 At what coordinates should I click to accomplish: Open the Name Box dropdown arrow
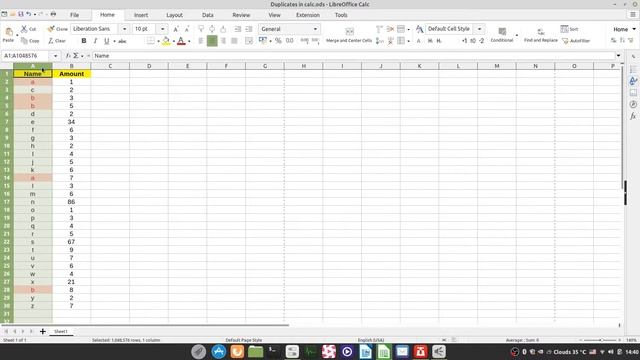(x=56, y=56)
